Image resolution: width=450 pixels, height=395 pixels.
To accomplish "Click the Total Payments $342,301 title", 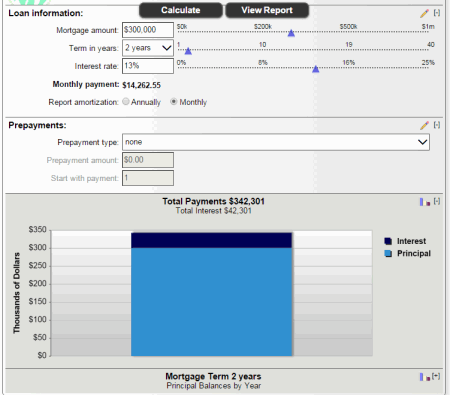I will (x=214, y=201).
